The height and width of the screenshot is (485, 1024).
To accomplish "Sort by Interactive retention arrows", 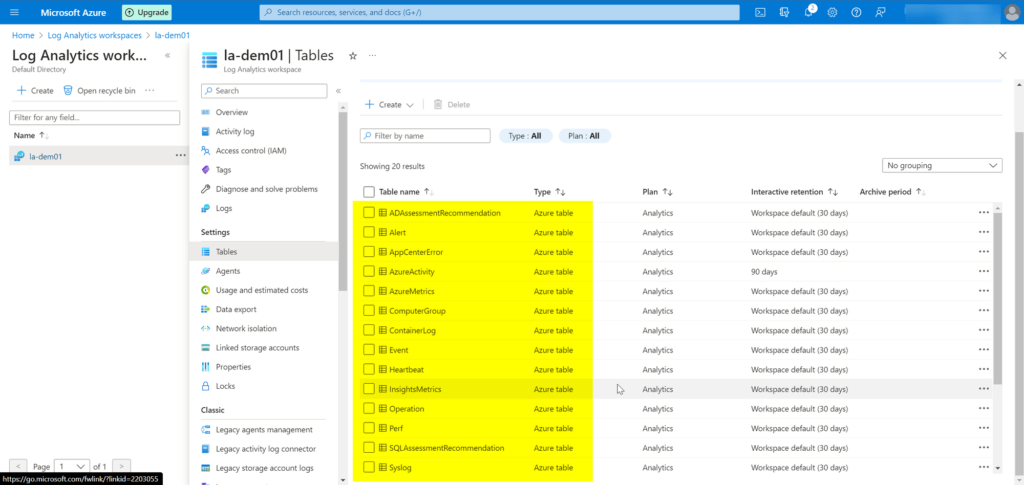I will click(832, 192).
